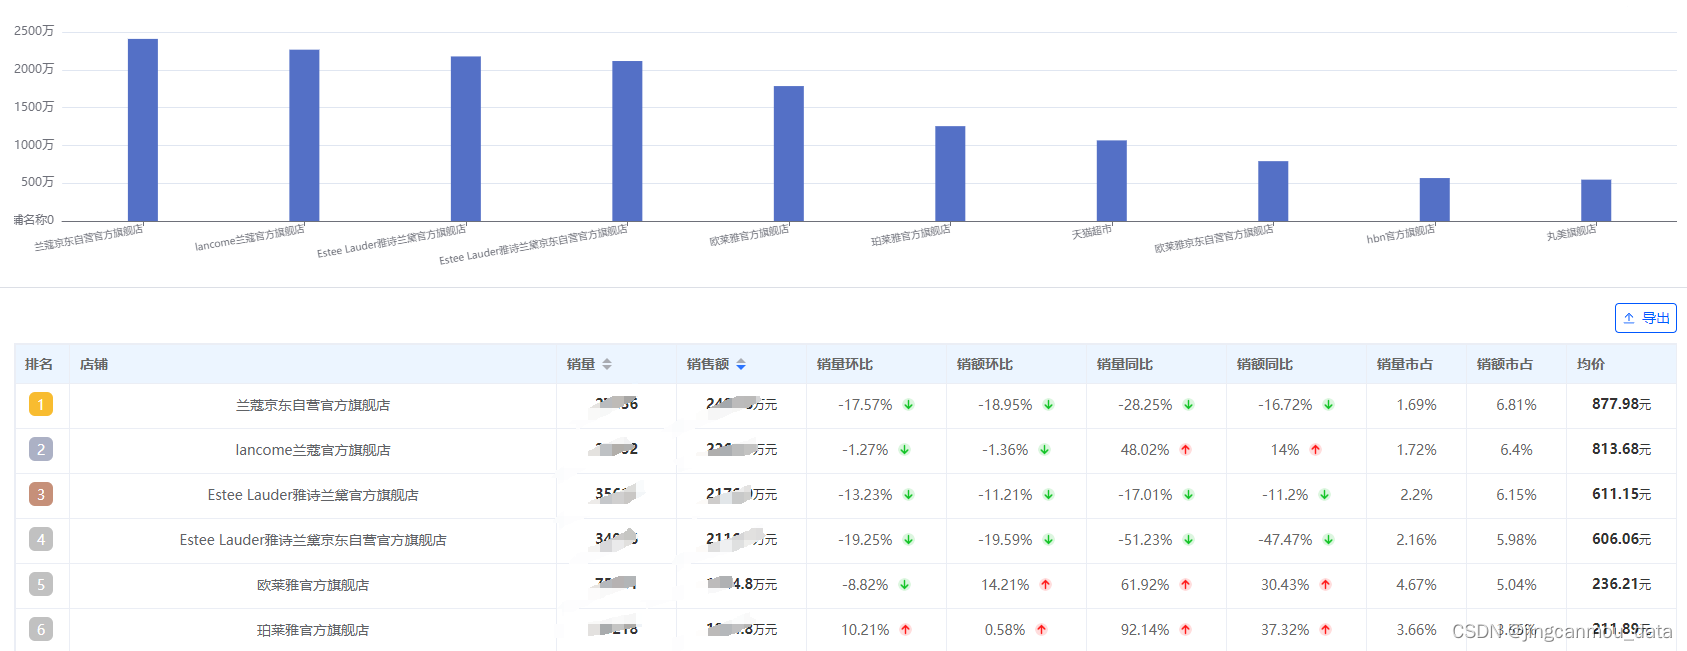Image resolution: width=1687 pixels, height=651 pixels.
Task: Select store lancome兰蔻官方旗舰店 in table
Action: (313, 450)
